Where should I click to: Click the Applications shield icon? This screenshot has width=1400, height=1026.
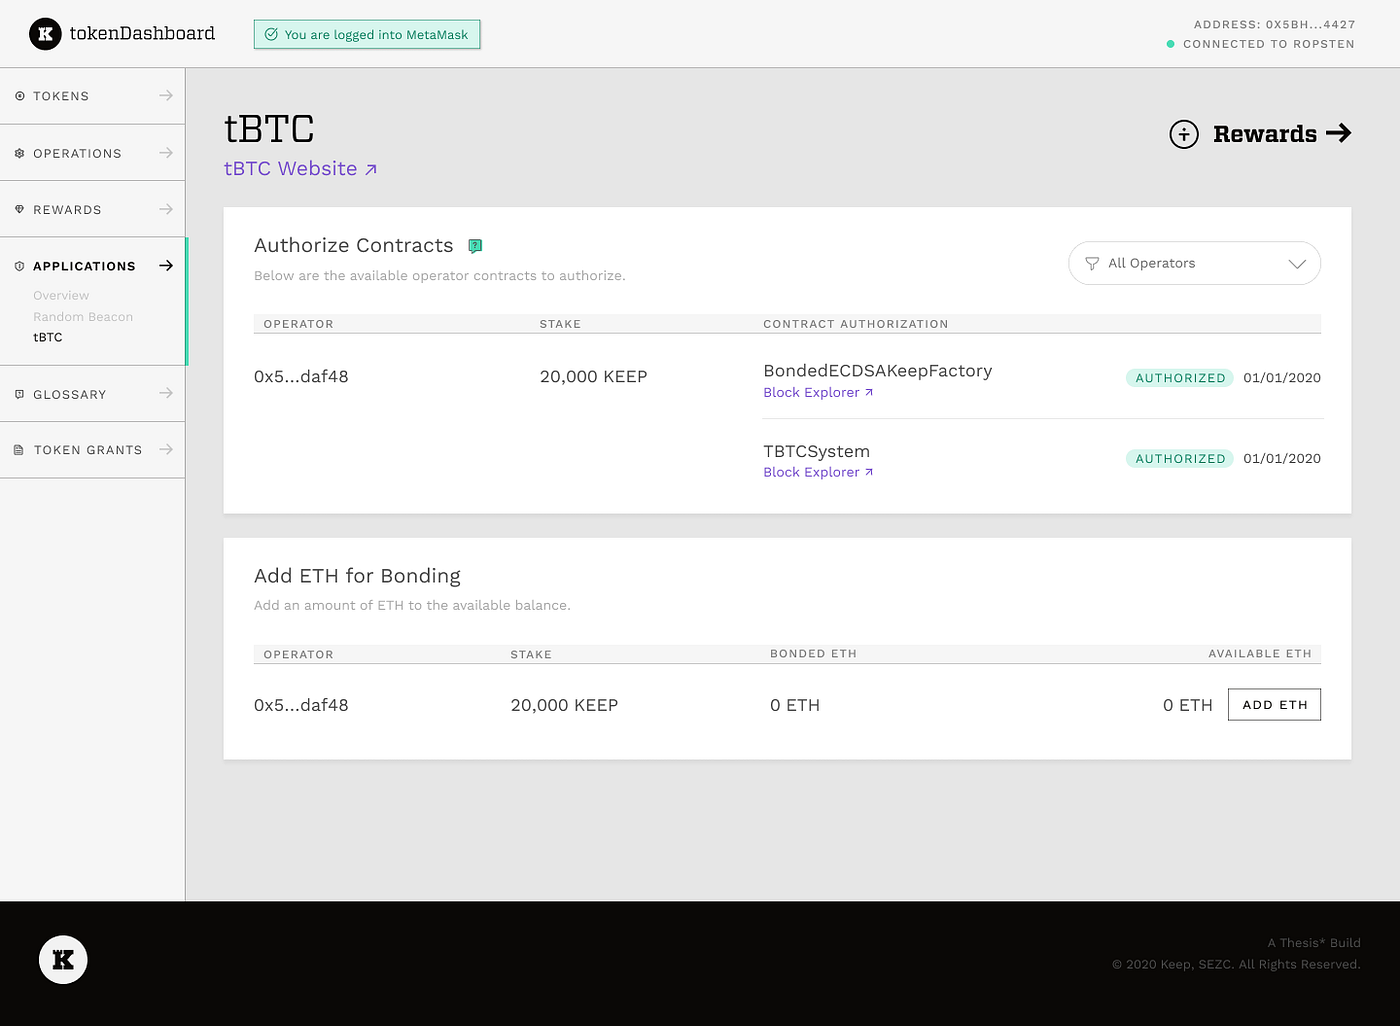19,266
